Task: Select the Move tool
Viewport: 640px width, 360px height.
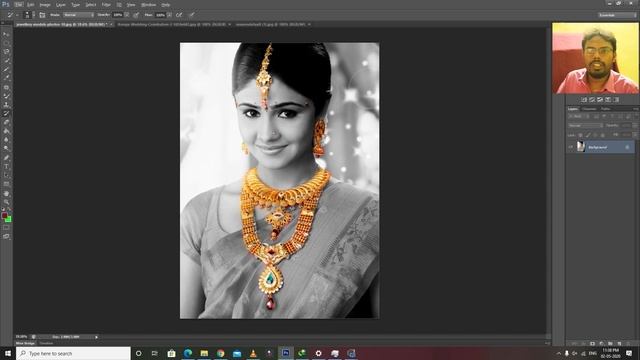Action: point(6,34)
